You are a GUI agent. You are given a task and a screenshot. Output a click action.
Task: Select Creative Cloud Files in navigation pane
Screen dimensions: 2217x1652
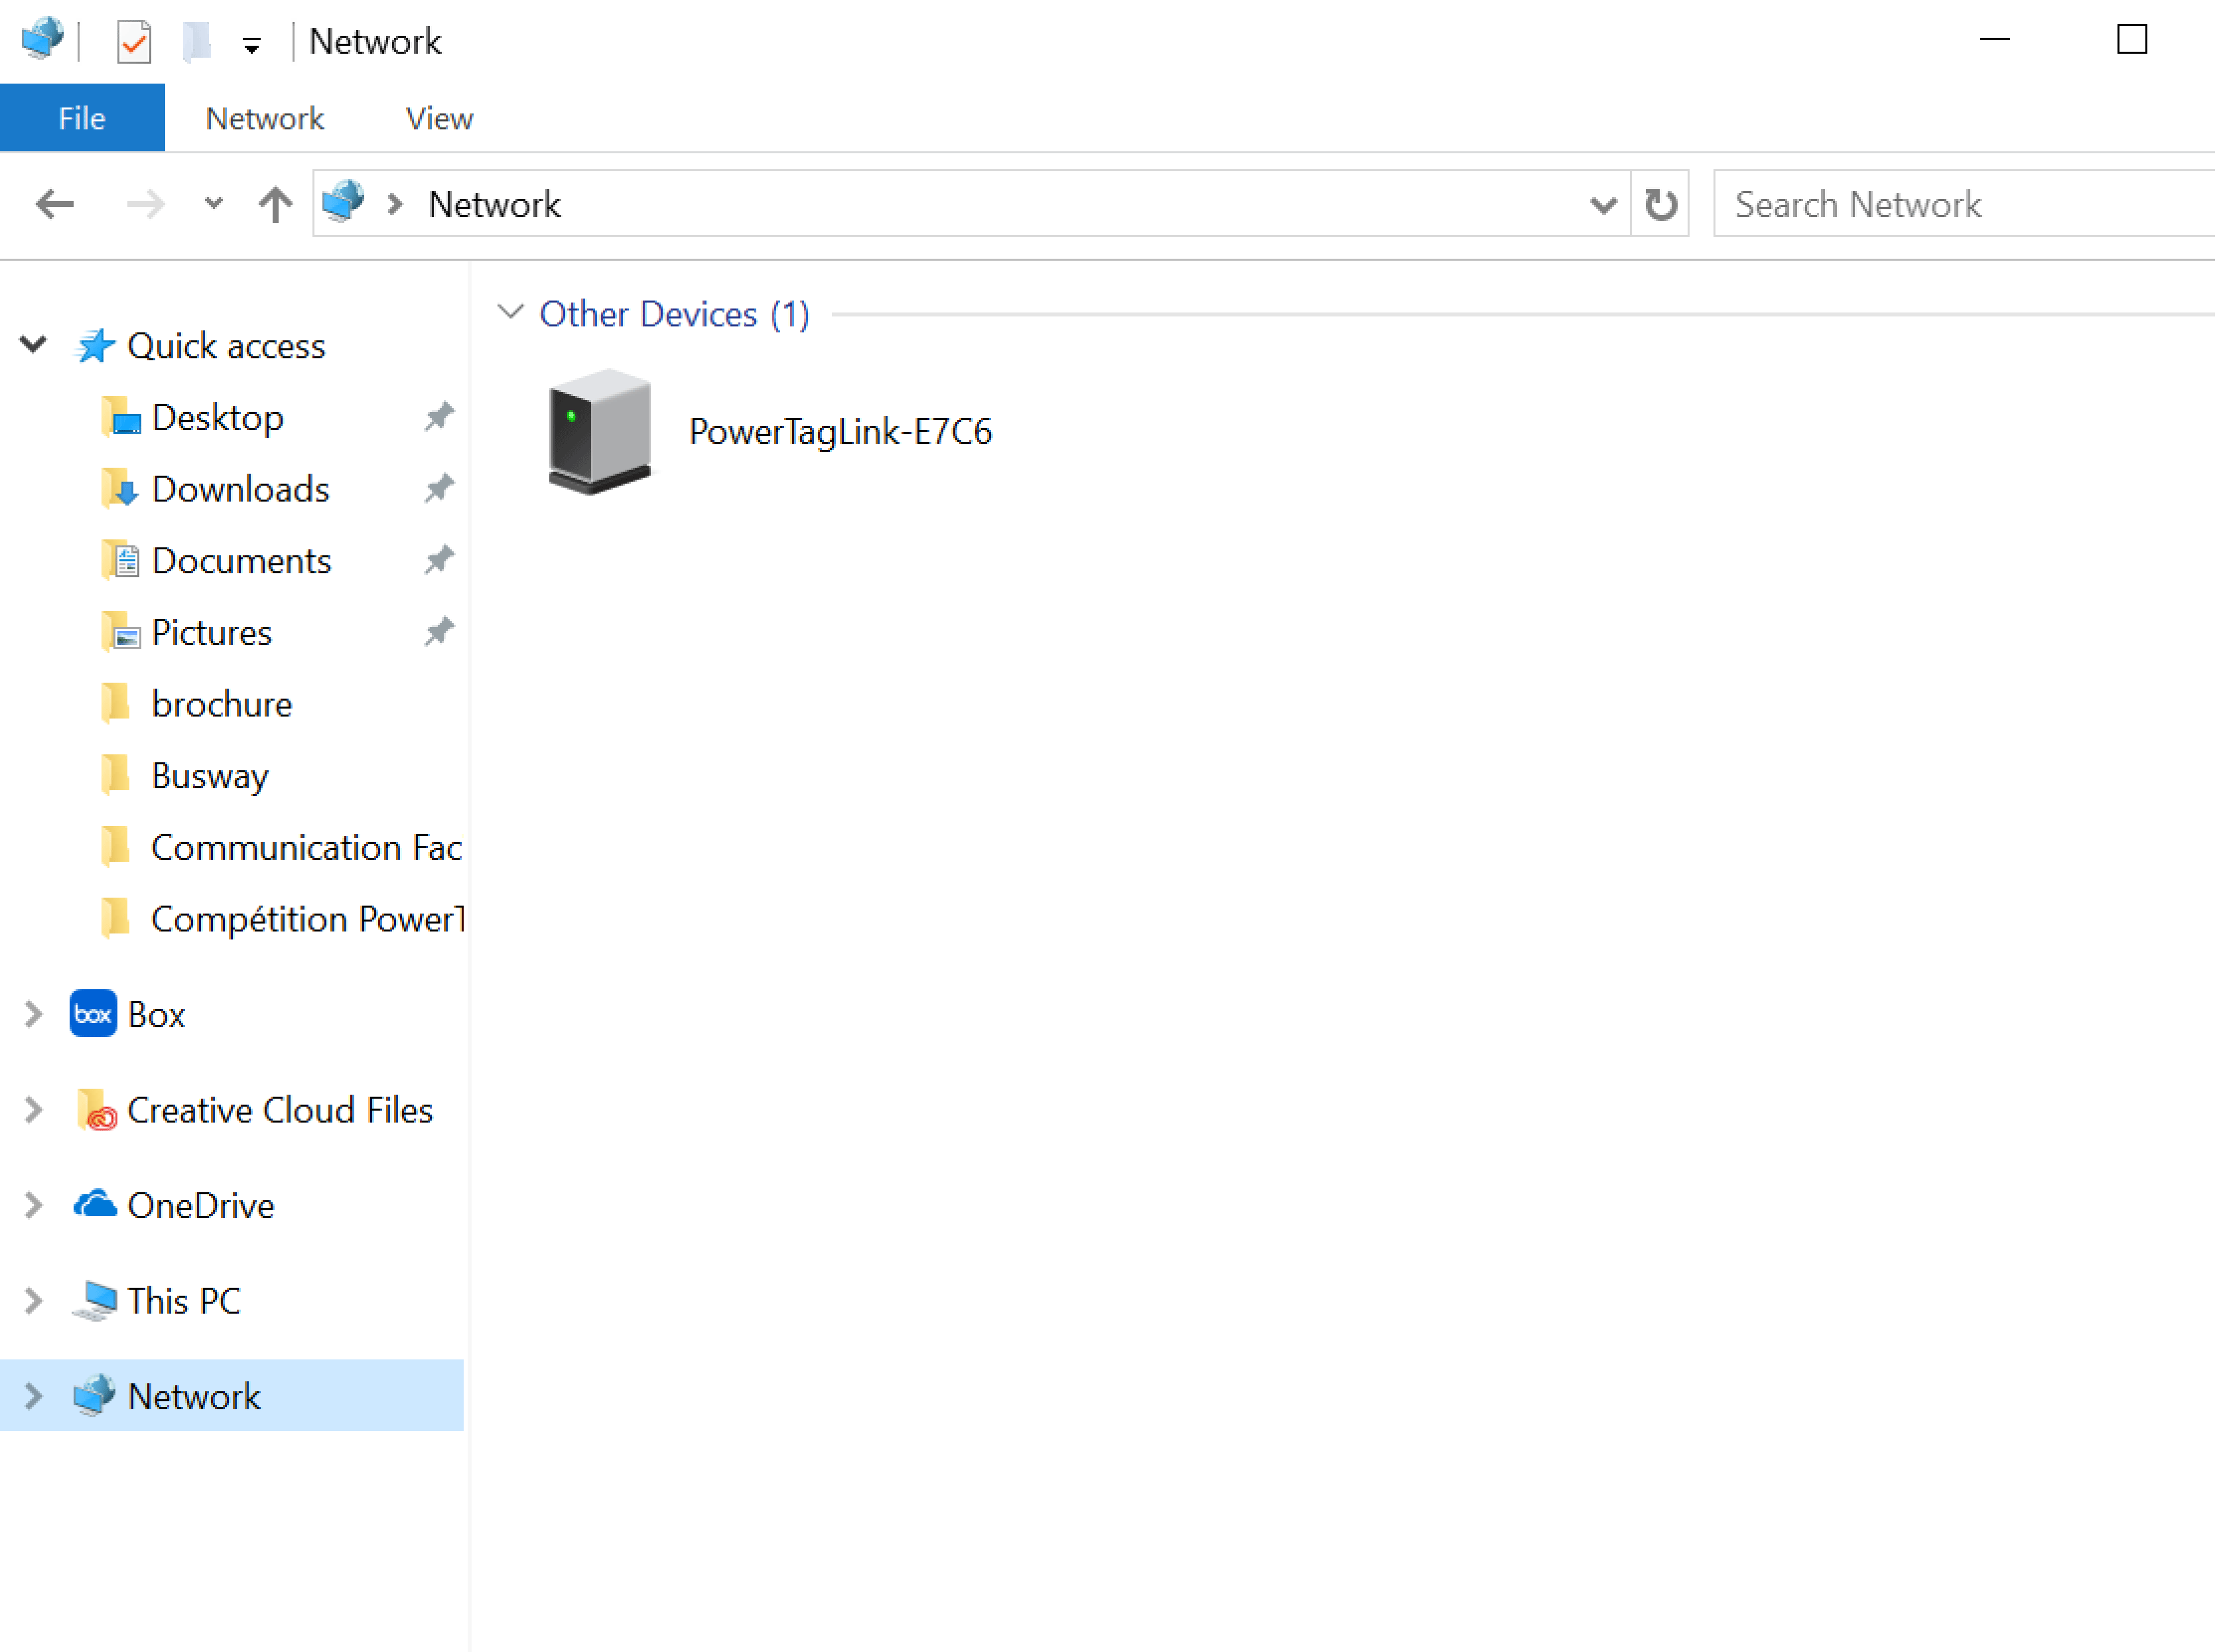281,1110
